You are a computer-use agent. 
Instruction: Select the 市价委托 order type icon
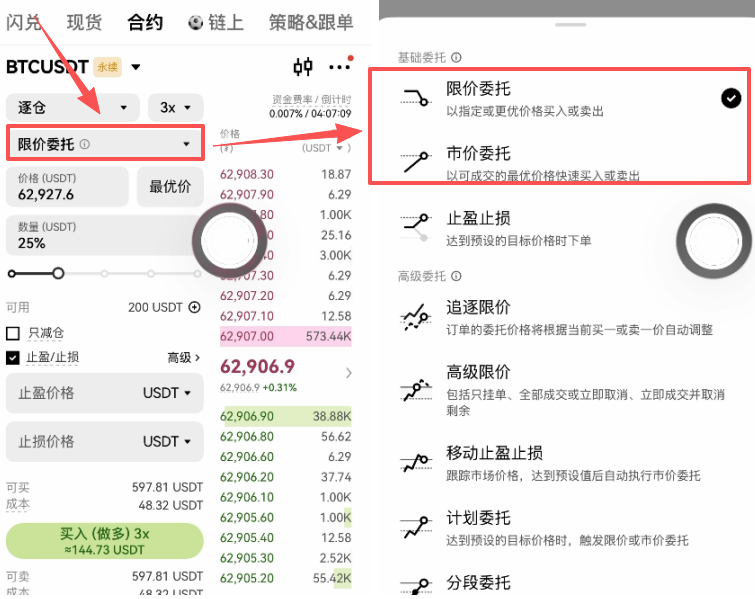415,162
